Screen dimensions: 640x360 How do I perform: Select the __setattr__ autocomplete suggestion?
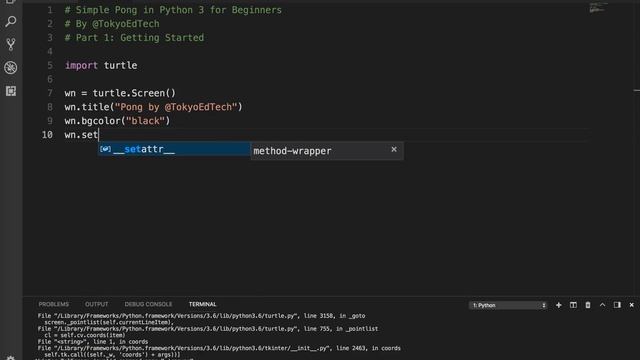click(174, 149)
